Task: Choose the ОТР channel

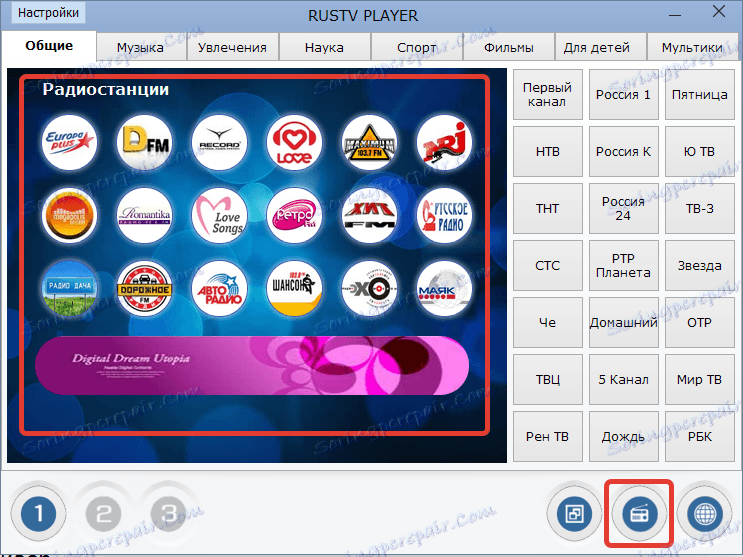Action: (699, 322)
